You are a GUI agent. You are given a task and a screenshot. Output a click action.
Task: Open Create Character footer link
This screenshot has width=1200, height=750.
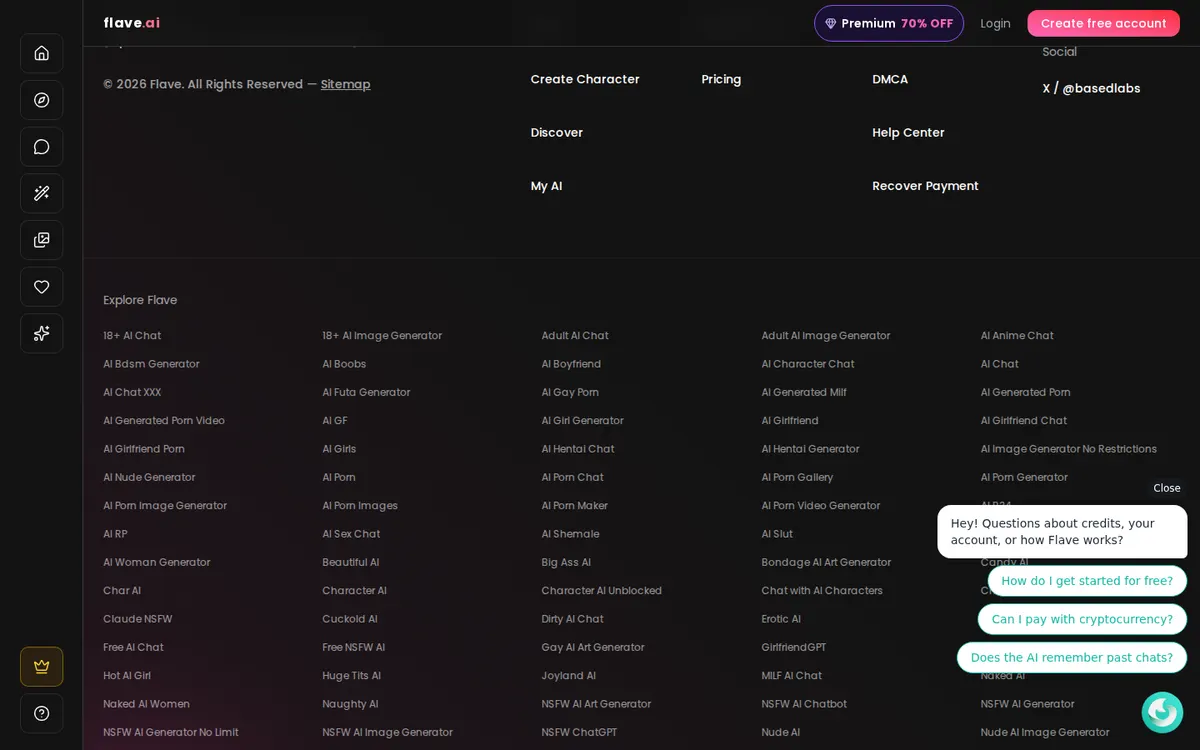[585, 79]
